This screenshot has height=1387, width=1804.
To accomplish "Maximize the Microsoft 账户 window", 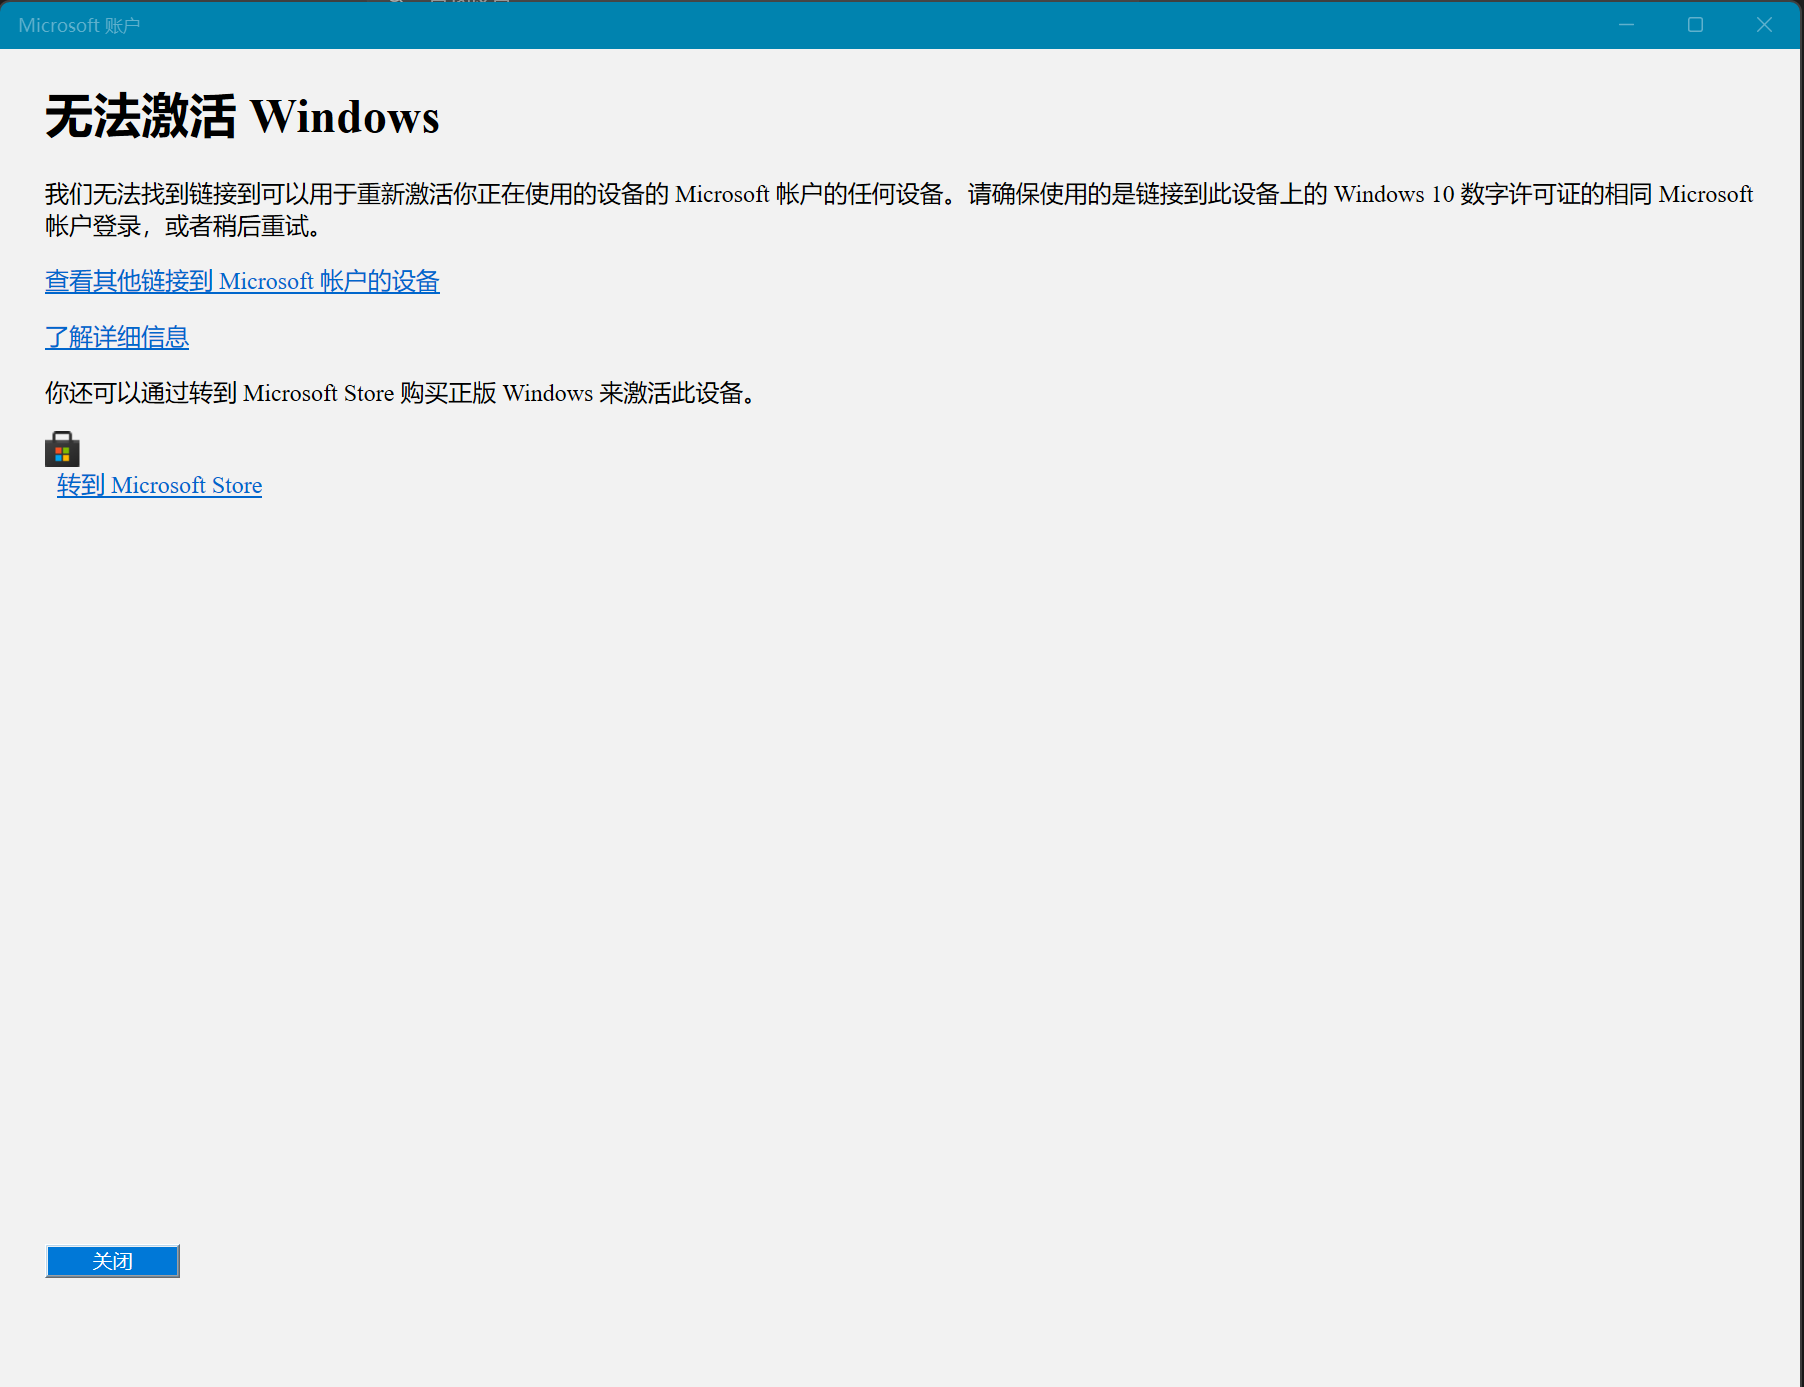I will (x=1695, y=24).
